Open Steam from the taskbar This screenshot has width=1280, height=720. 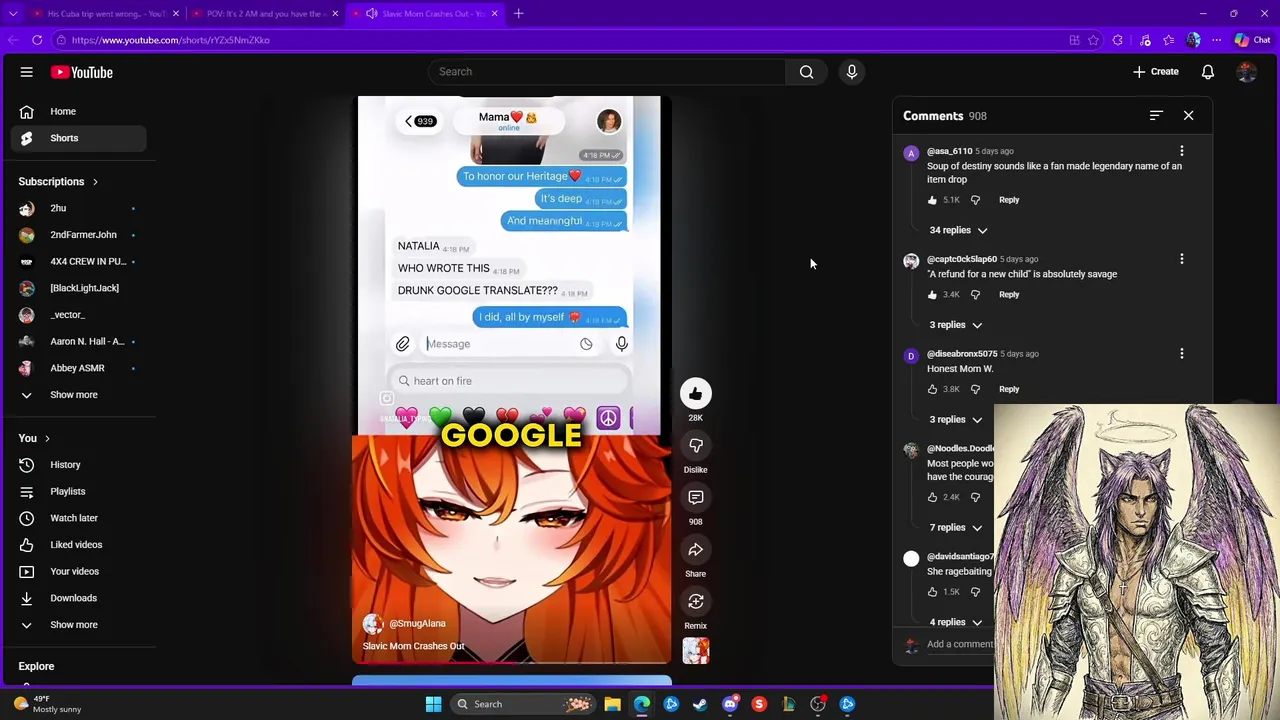[x=700, y=704]
